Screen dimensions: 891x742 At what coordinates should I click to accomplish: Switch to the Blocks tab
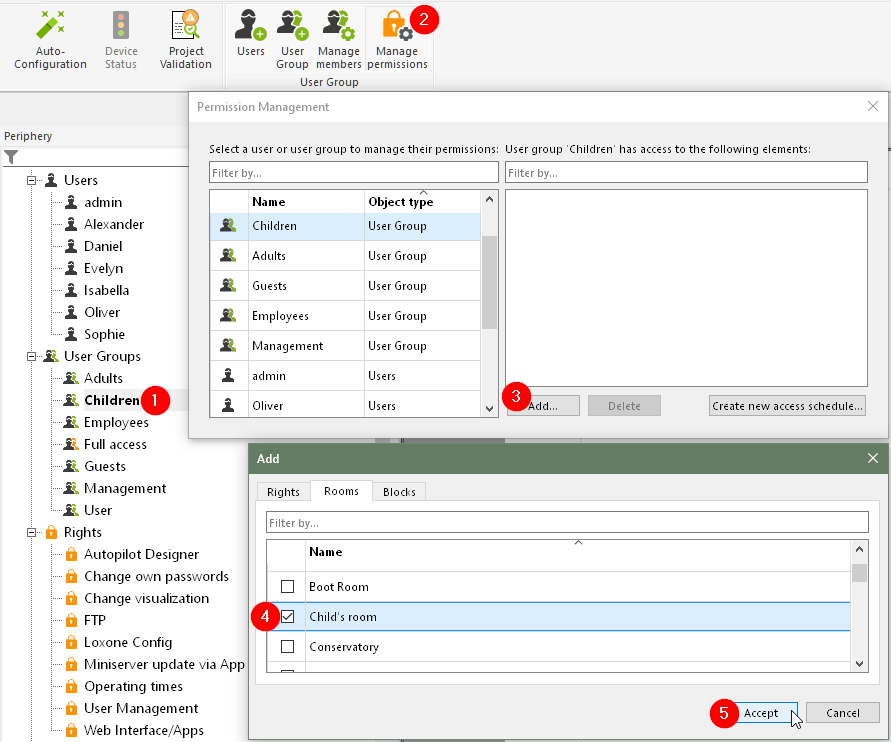400,492
